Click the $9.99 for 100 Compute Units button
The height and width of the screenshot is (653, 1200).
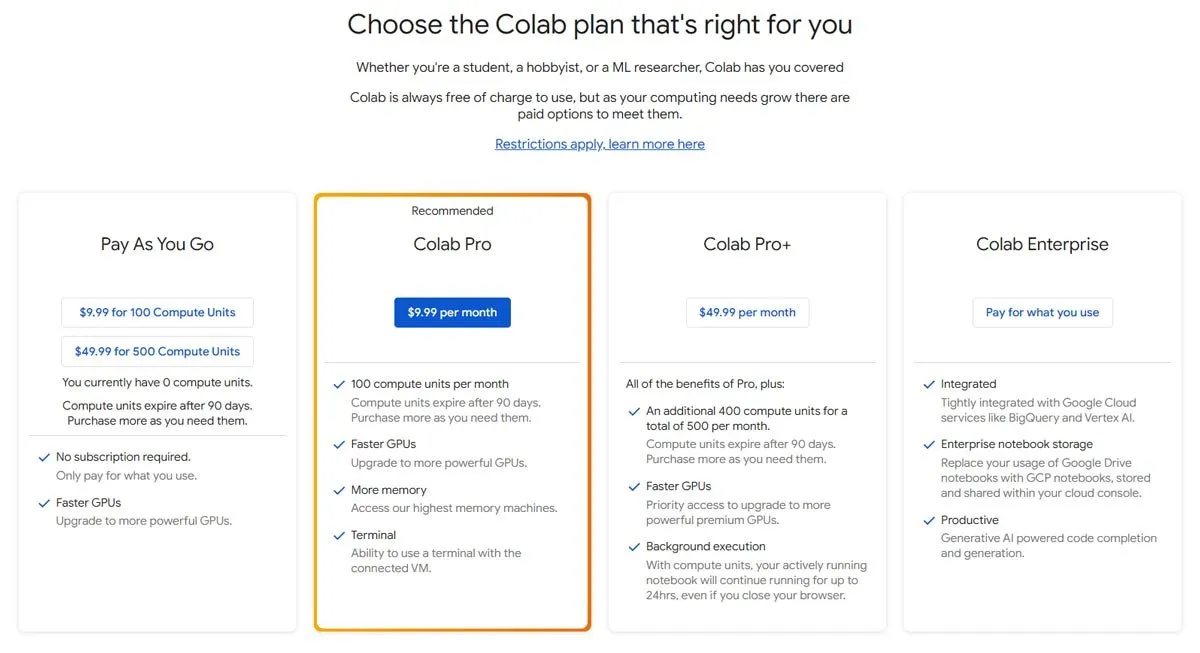click(x=157, y=312)
